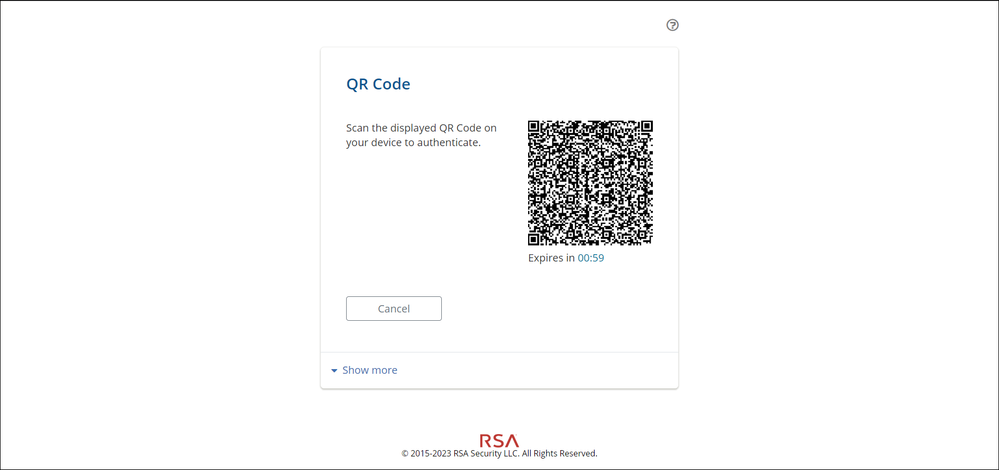The height and width of the screenshot is (470, 999).
Task: Click the RSA Security copyright notice
Action: pos(499,454)
